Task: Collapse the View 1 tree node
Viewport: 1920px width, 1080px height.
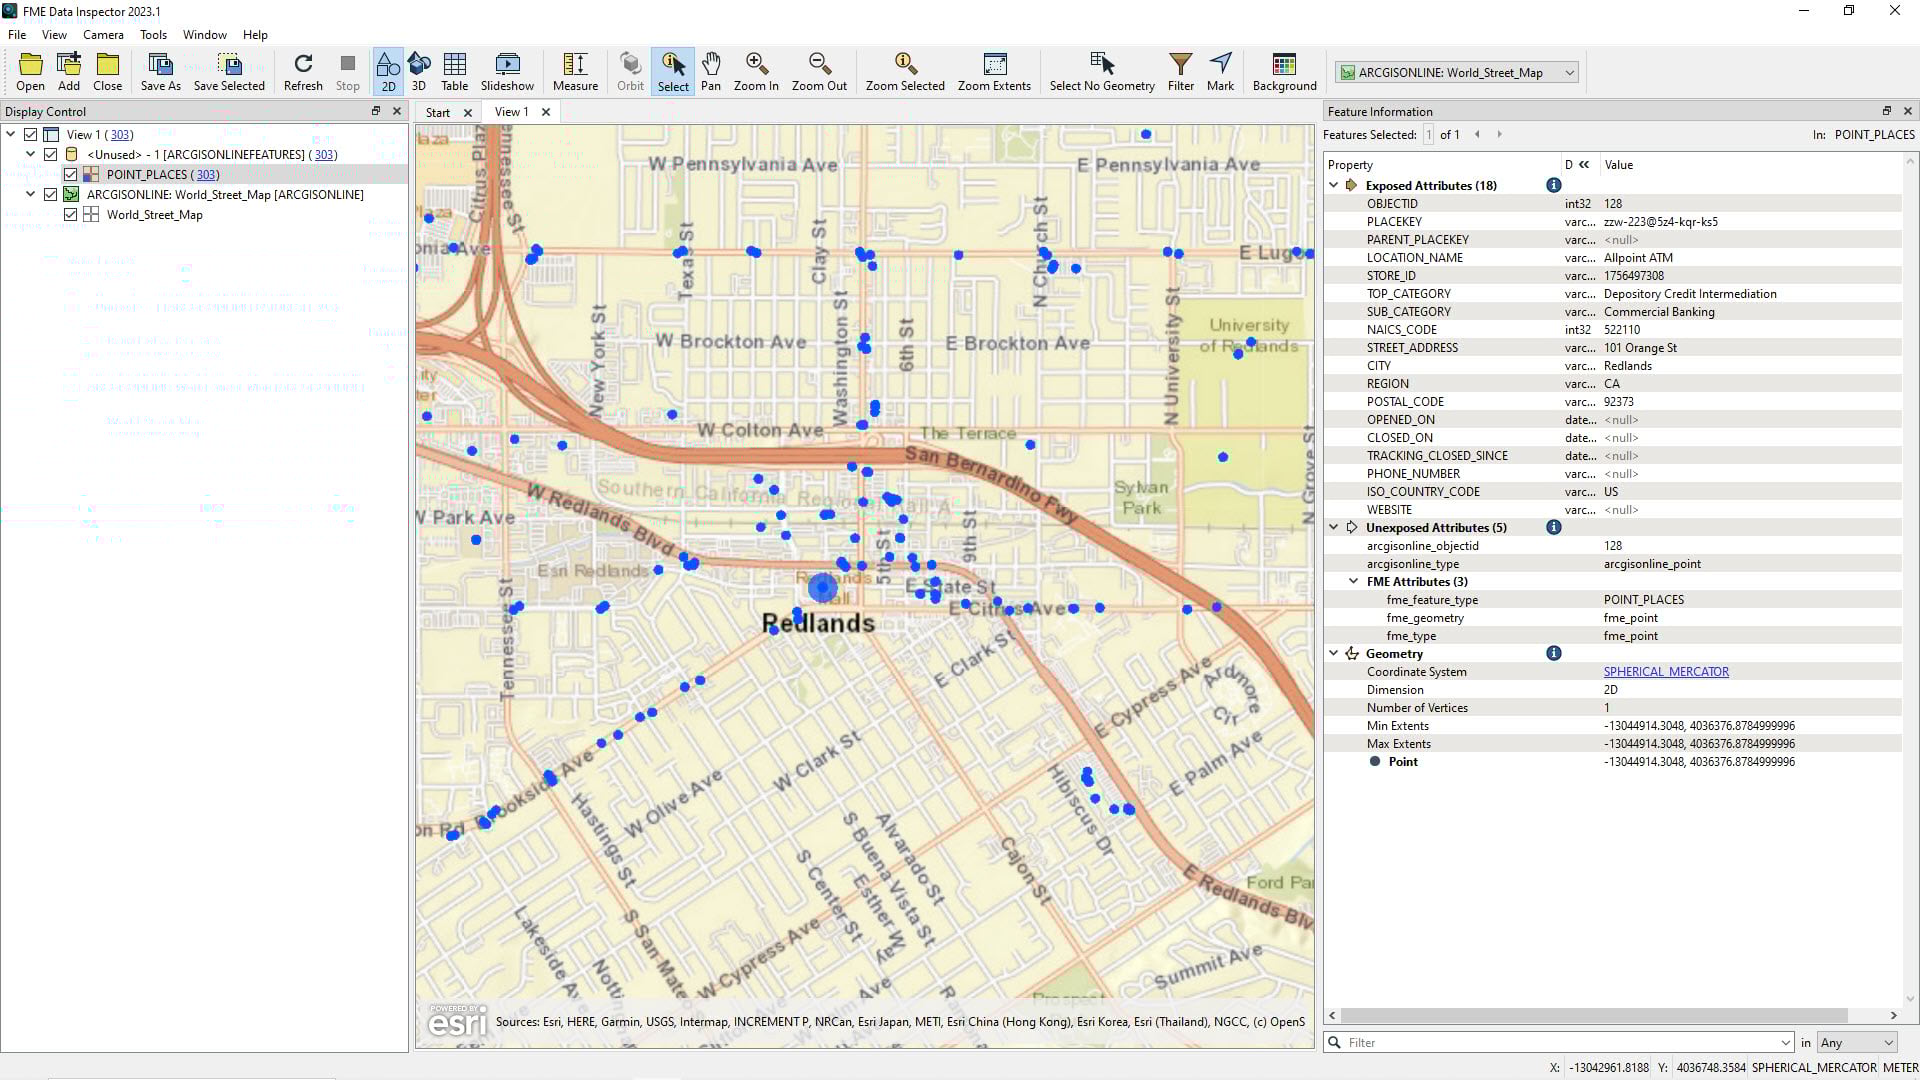Action: 11,134
